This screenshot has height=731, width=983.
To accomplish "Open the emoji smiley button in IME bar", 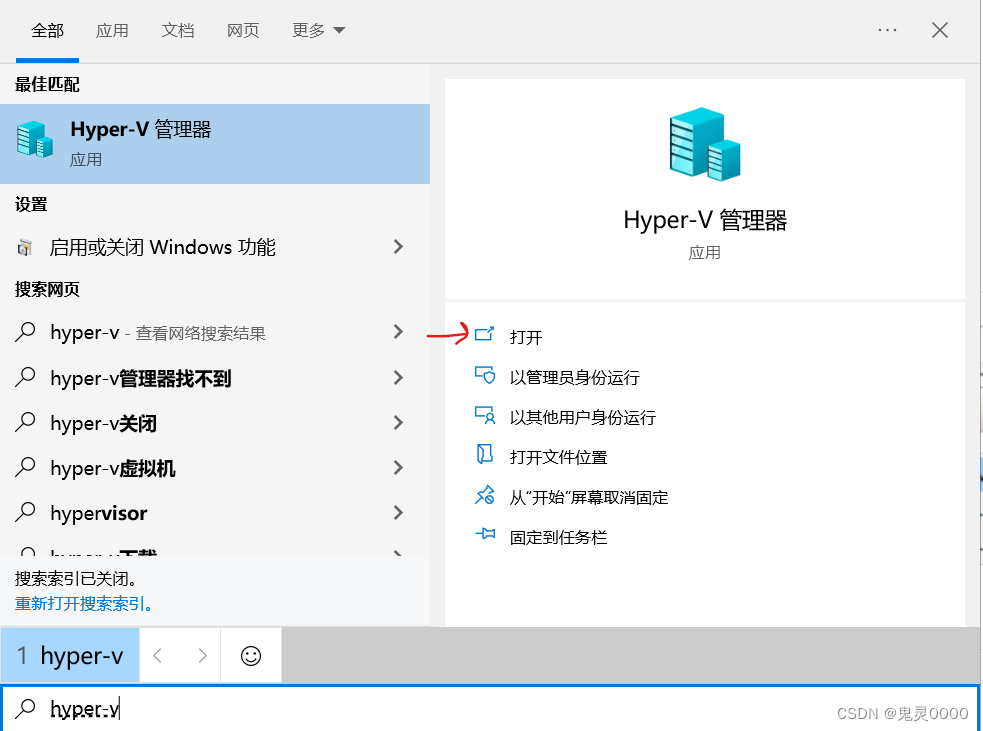I will (x=251, y=656).
